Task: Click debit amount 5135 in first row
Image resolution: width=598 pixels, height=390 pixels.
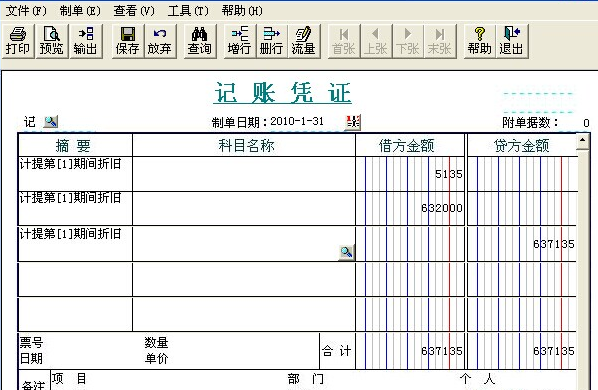Action: click(x=448, y=174)
